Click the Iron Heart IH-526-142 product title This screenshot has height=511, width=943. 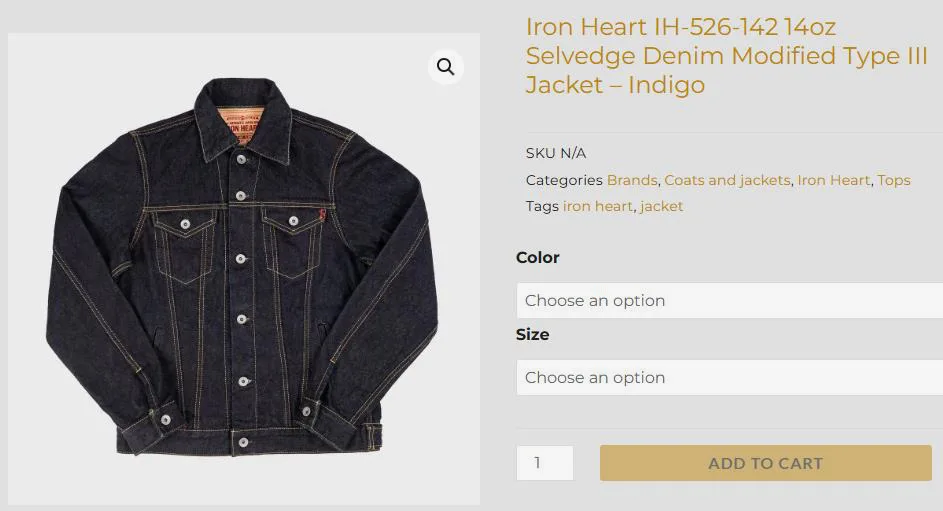tap(726, 56)
